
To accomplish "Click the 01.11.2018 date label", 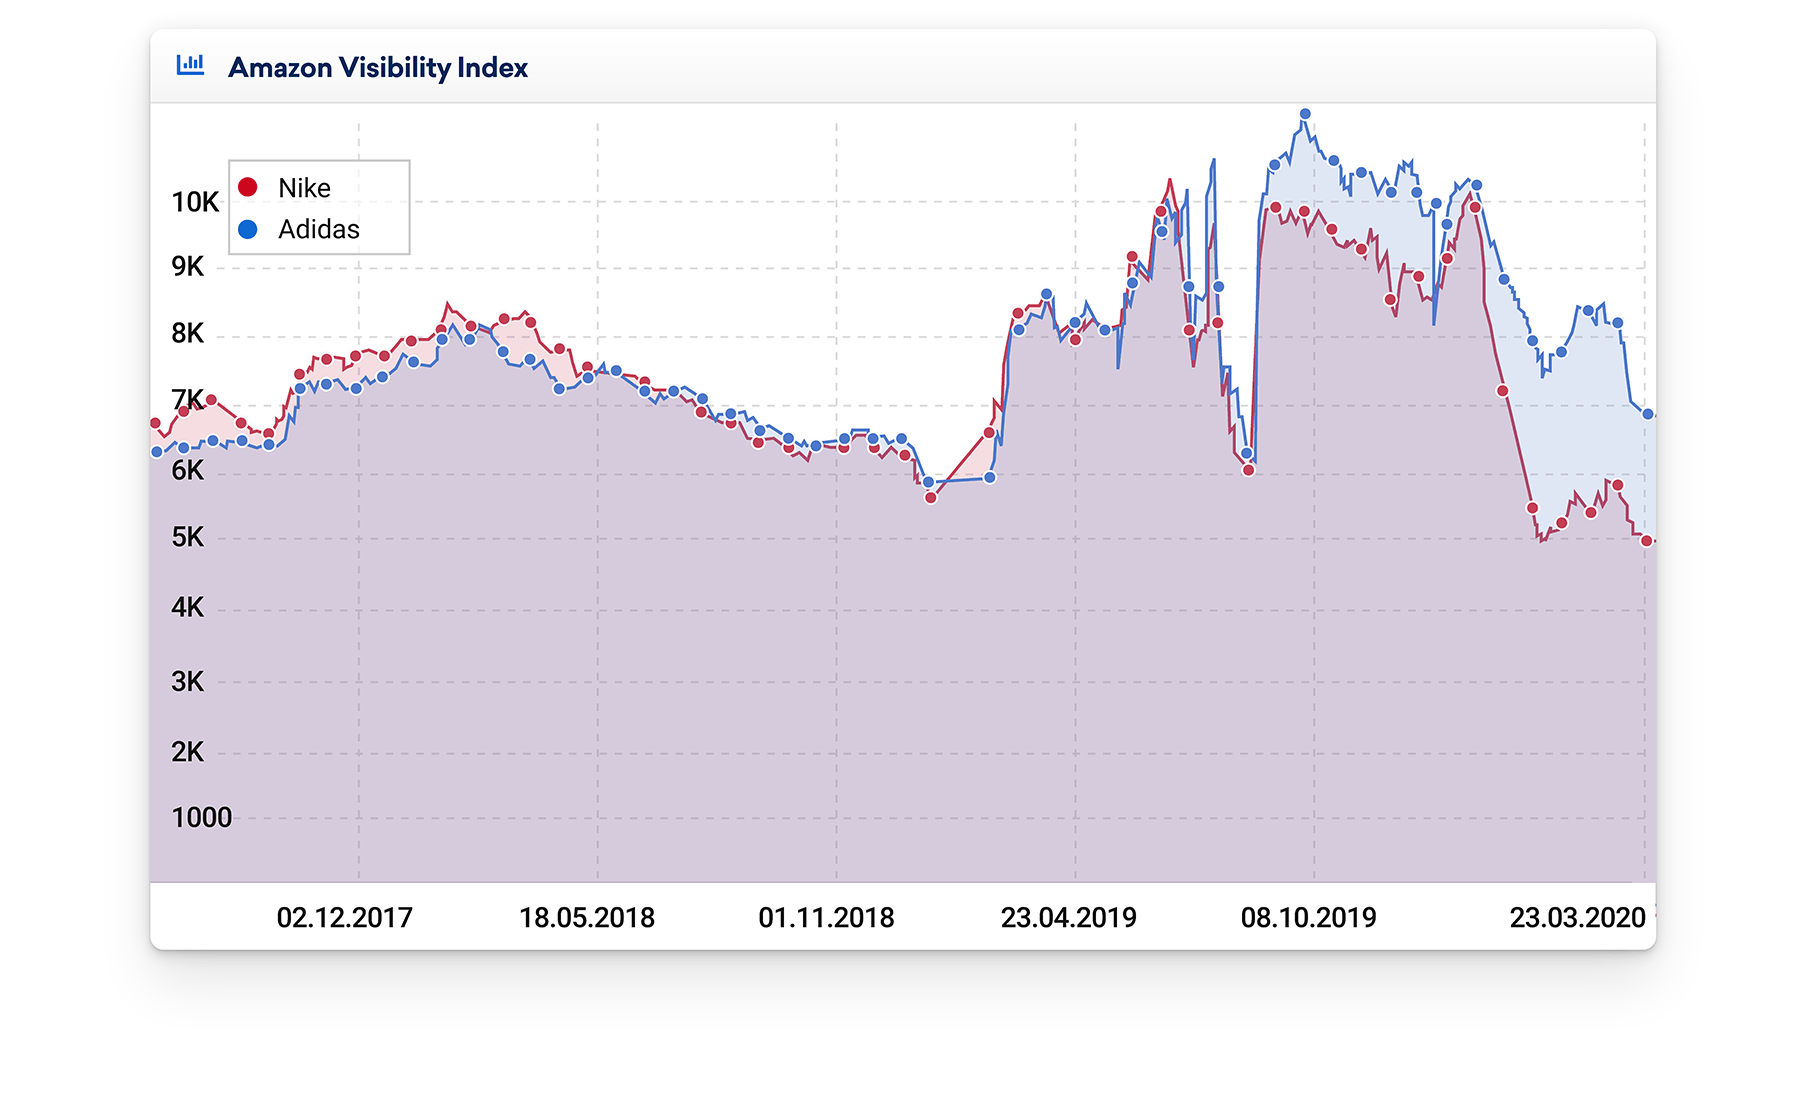I will tap(826, 917).
